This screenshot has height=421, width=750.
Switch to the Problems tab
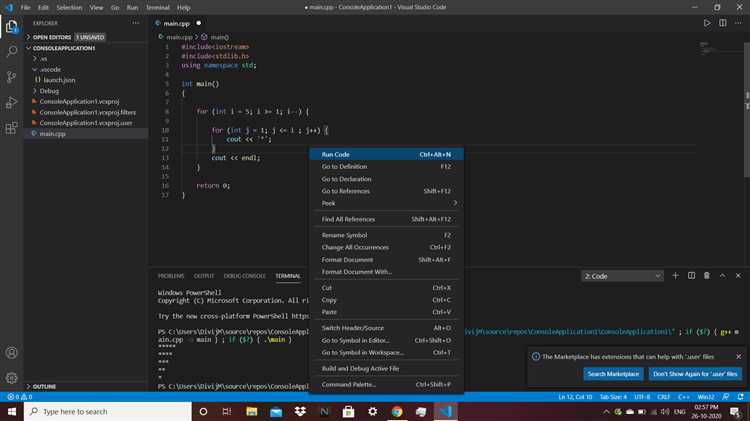171,276
